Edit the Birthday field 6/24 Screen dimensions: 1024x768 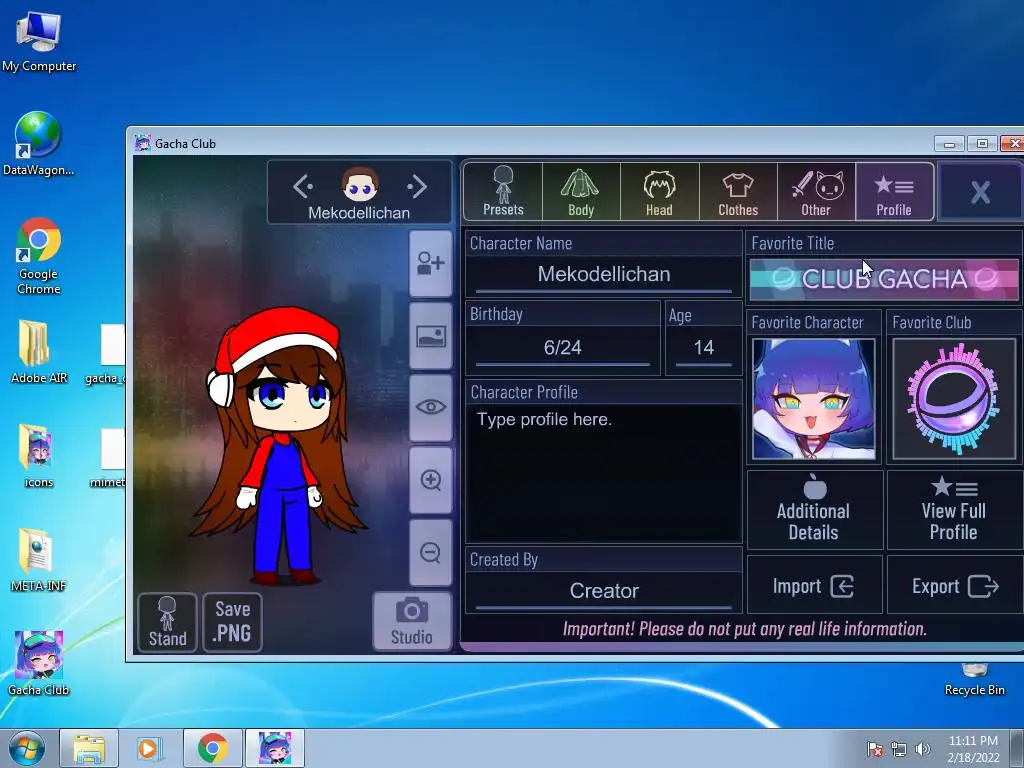click(562, 347)
